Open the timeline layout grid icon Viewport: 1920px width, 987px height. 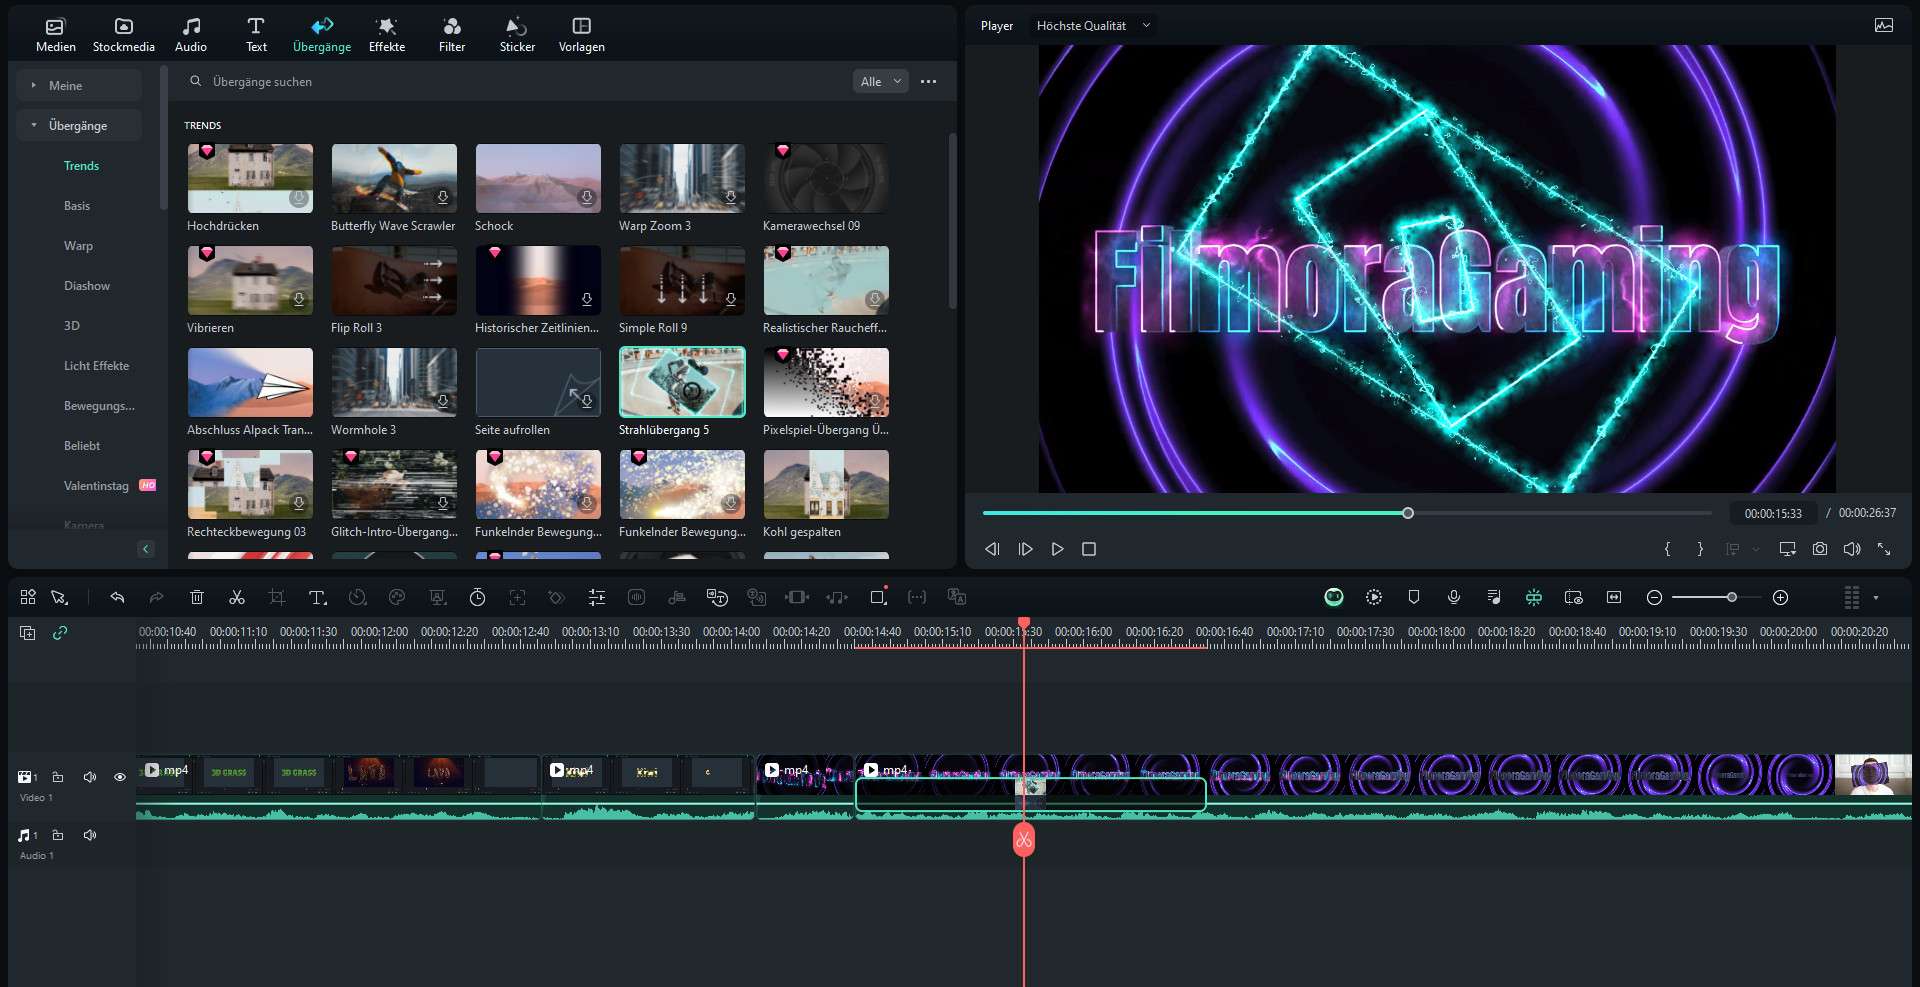[x=28, y=597]
